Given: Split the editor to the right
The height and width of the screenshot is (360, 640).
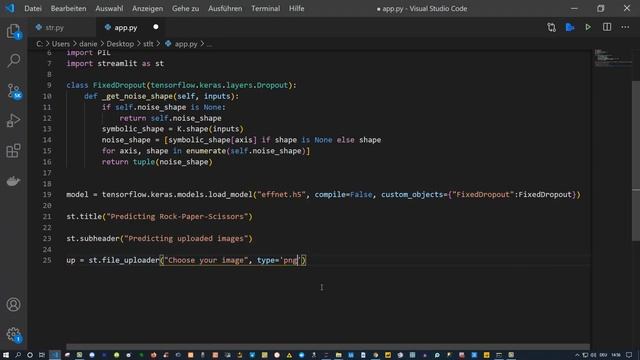Looking at the screenshot, I should pos(607,27).
